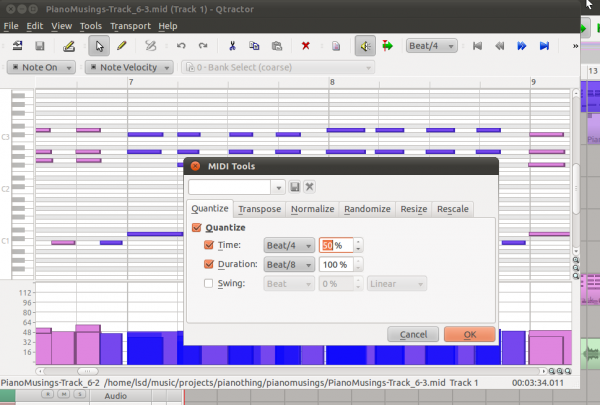The height and width of the screenshot is (405, 600).
Task: Open the Tools menu
Action: pos(91,26)
